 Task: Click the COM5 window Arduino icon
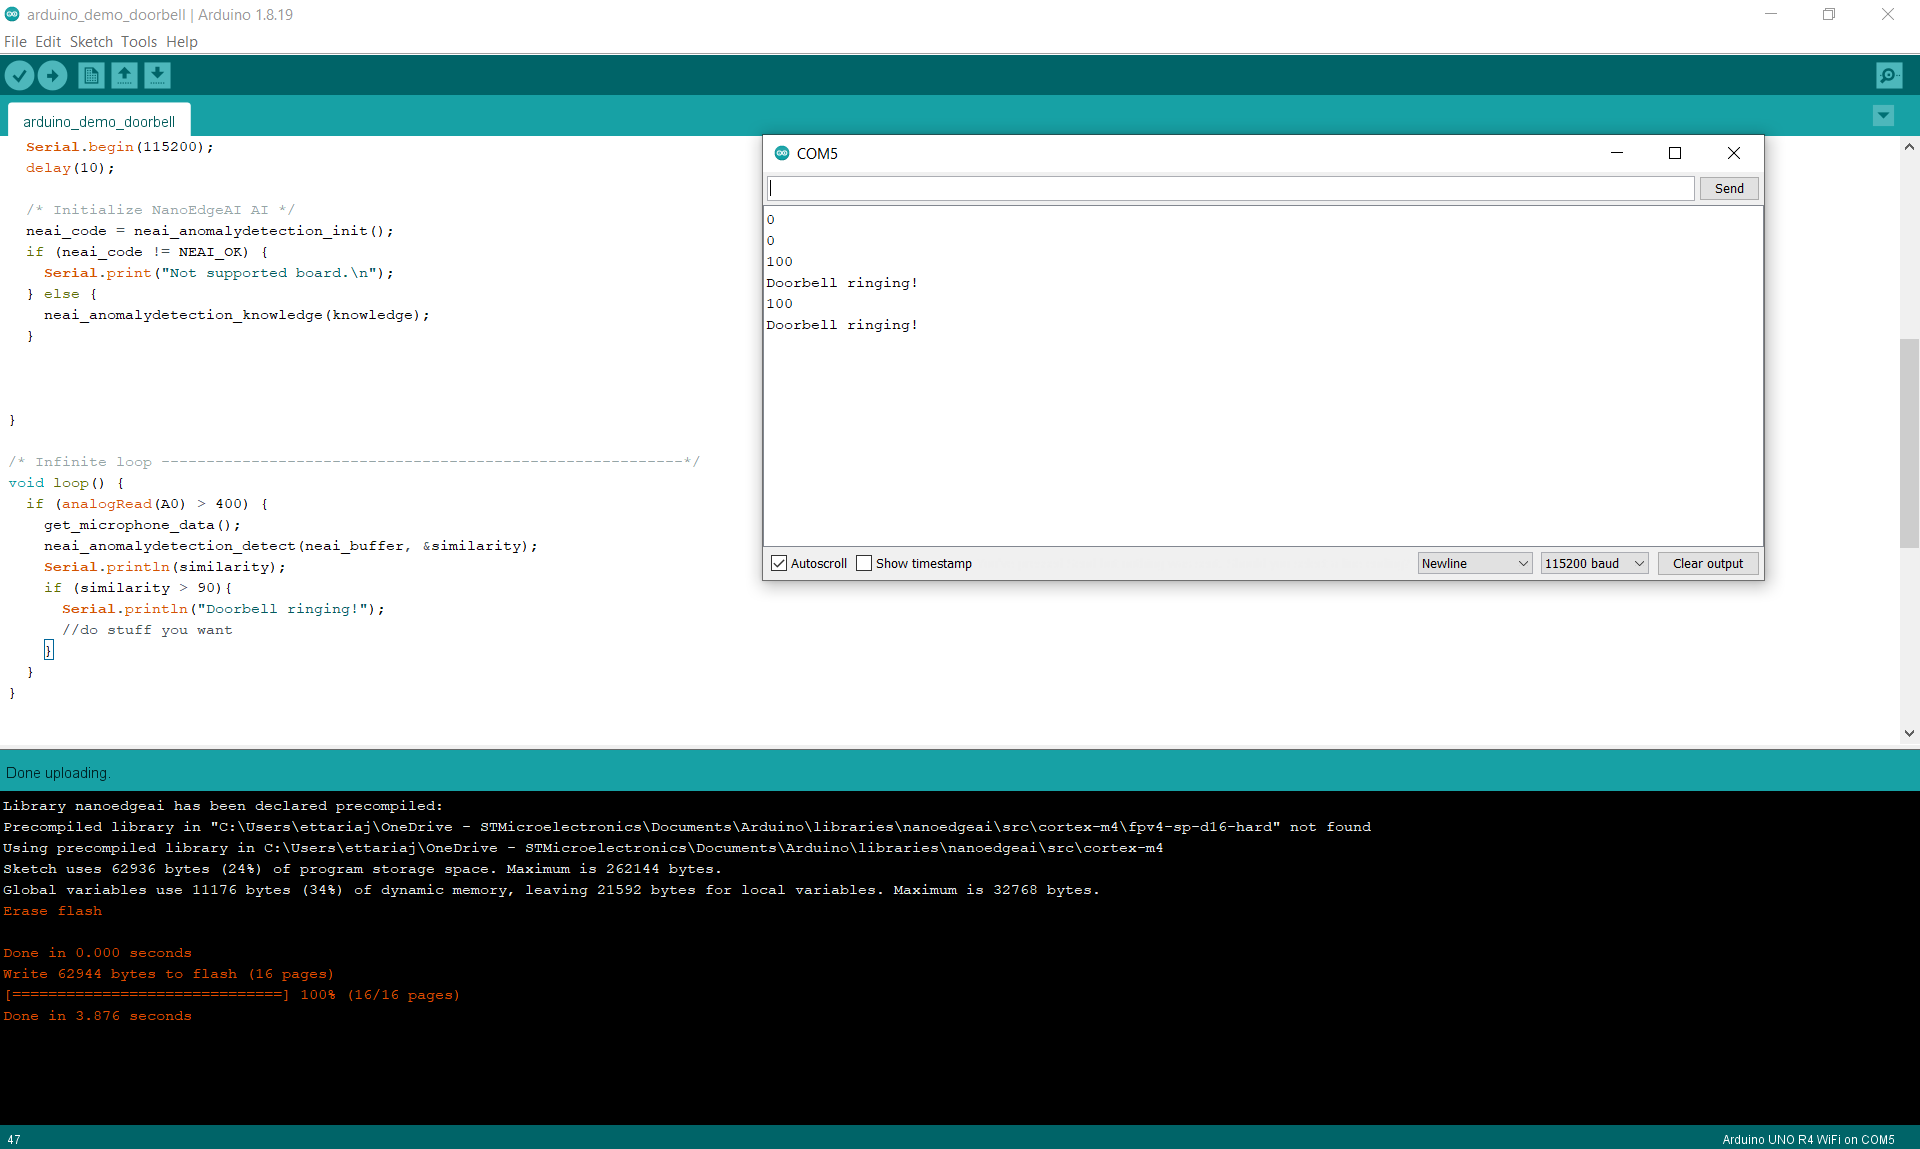tap(782, 153)
